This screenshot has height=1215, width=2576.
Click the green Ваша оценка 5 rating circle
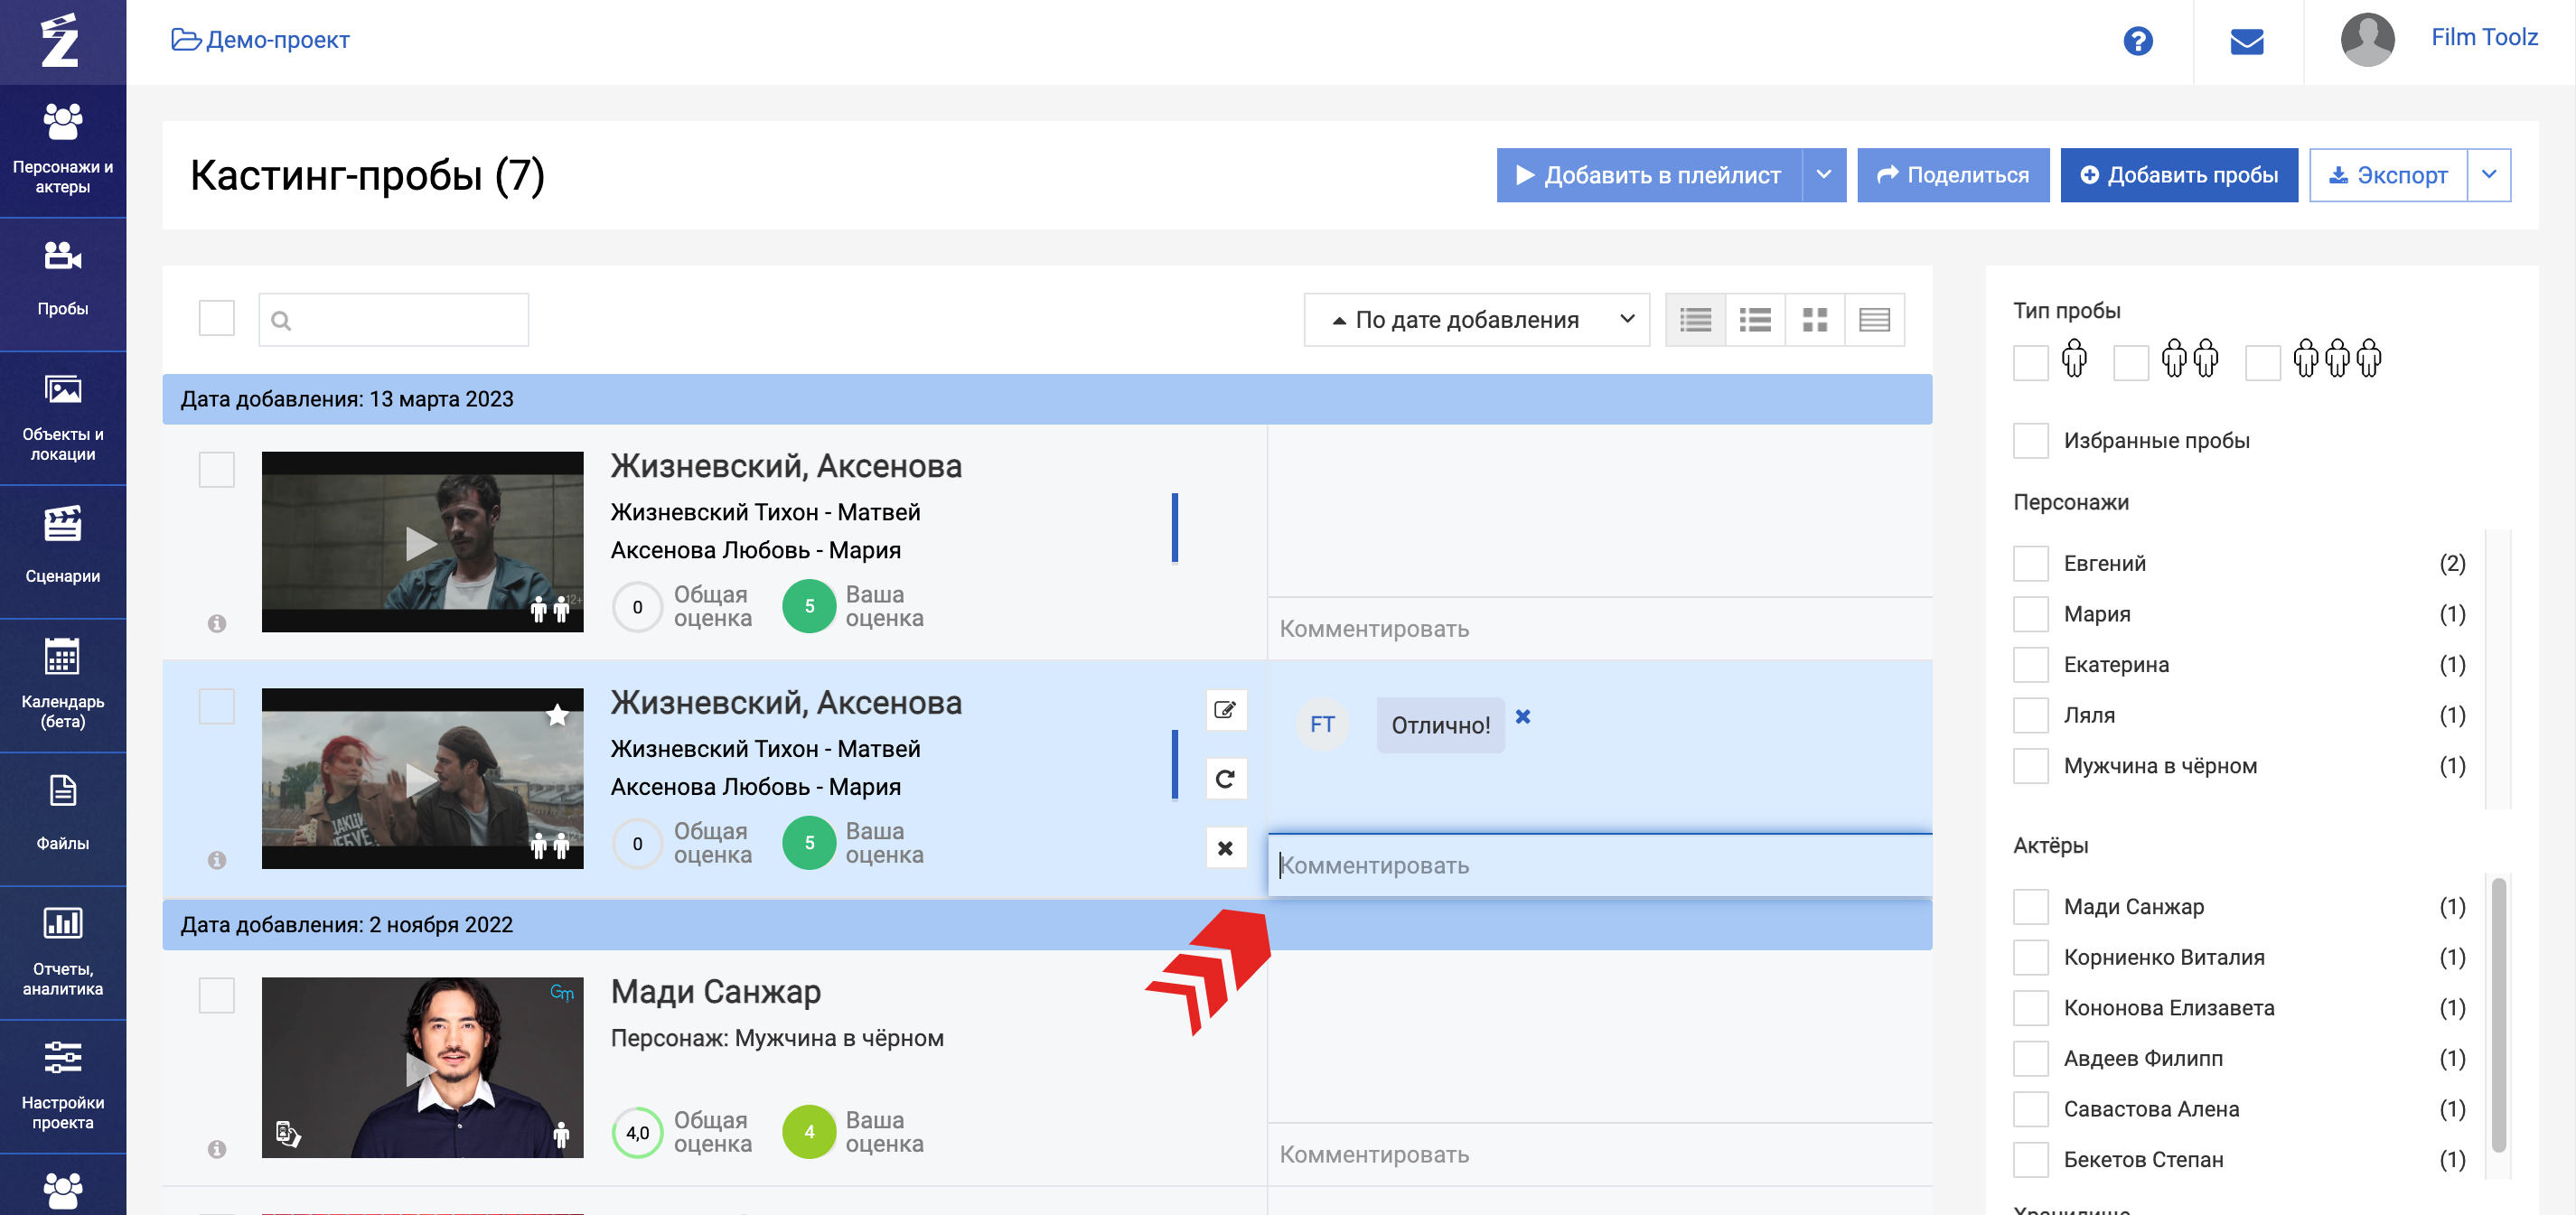click(x=808, y=606)
